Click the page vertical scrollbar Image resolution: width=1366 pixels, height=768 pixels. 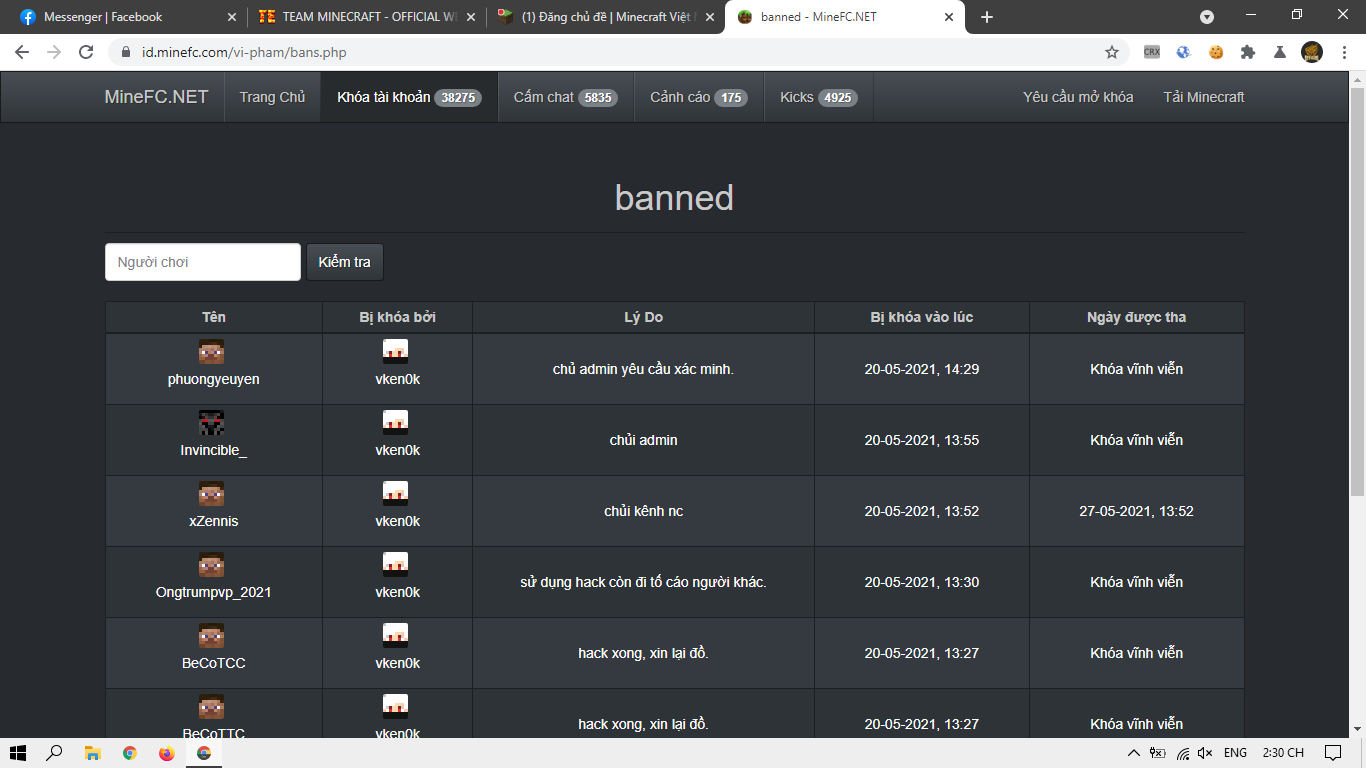coord(1357,290)
